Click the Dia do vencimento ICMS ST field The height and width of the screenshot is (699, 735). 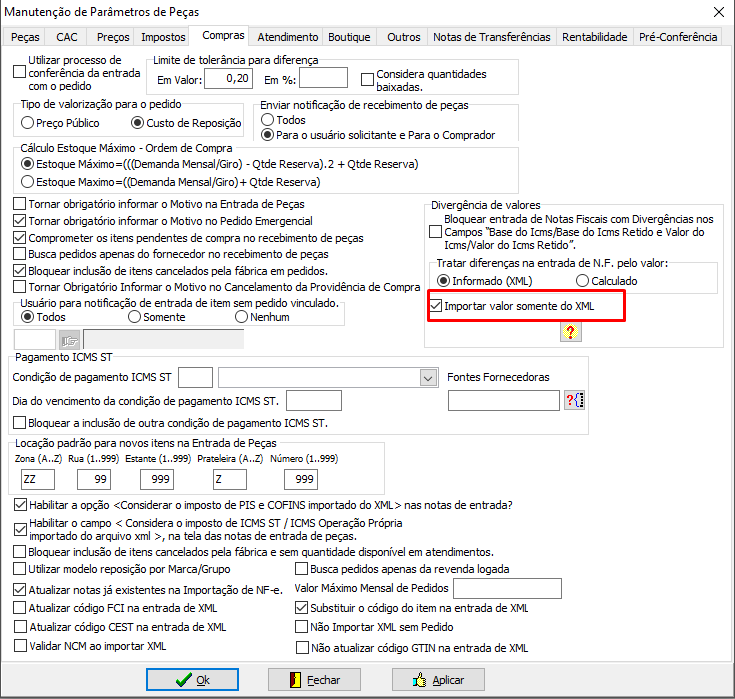314,401
